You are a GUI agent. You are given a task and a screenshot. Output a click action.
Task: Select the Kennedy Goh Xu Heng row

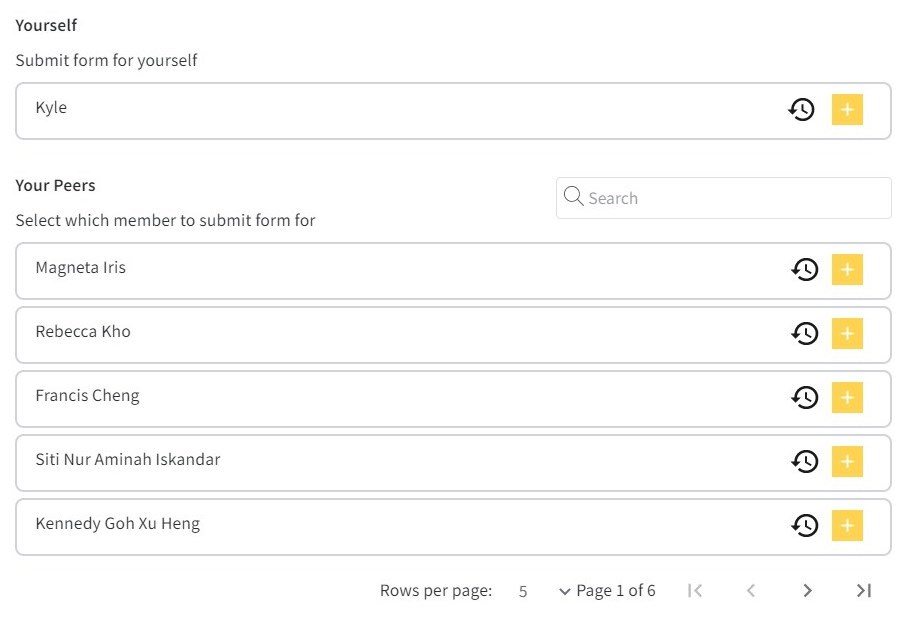click(453, 527)
